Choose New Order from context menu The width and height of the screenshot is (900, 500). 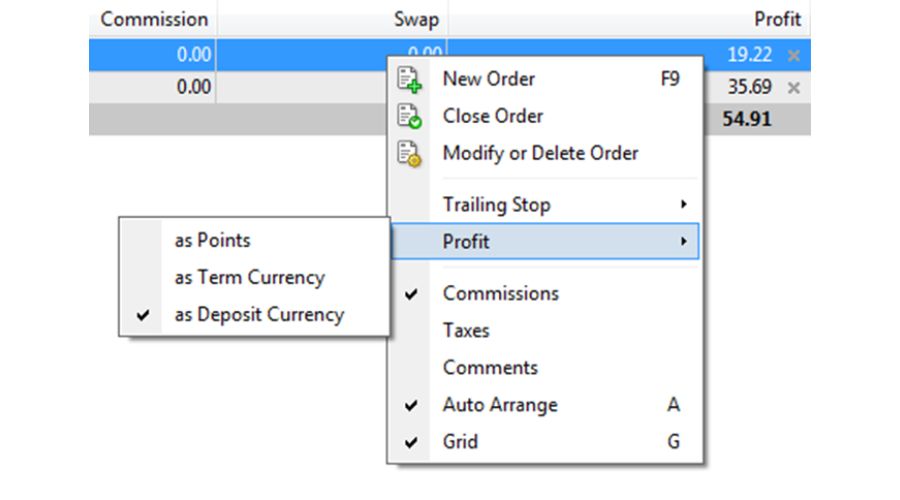pos(489,79)
